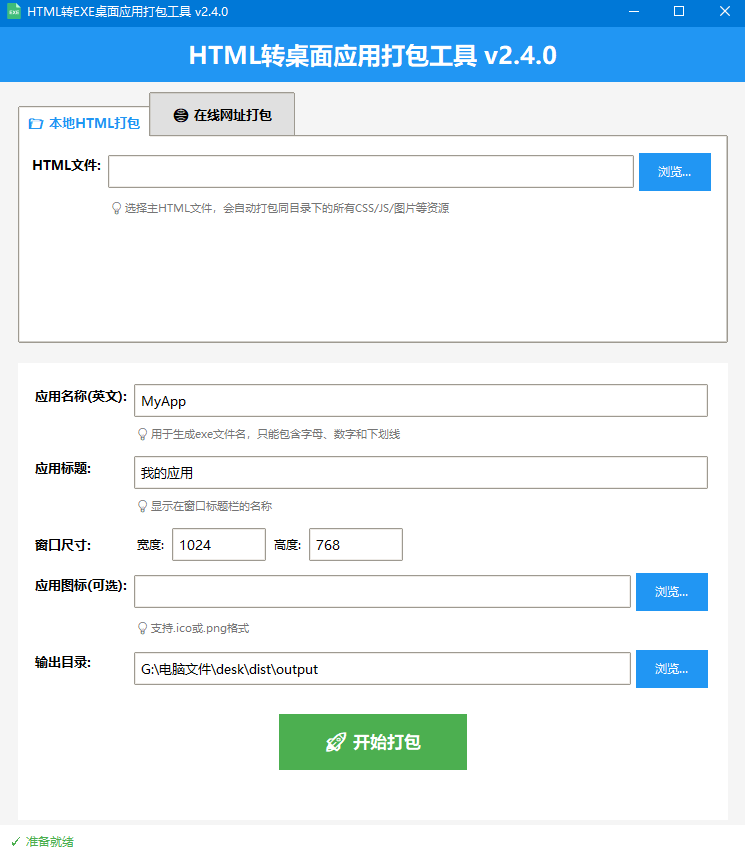Focus the HTML文件 path input field
The width and height of the screenshot is (745, 855).
[370, 172]
